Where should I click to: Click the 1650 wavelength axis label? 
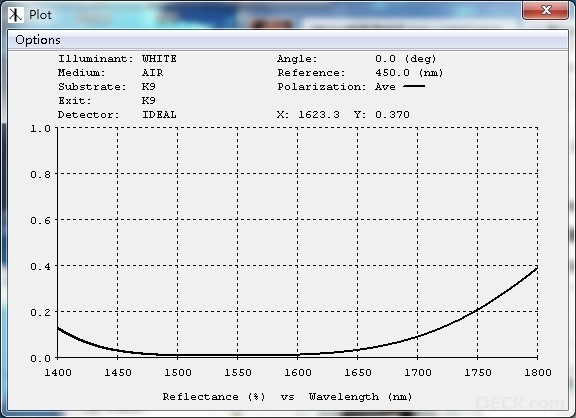point(357,372)
